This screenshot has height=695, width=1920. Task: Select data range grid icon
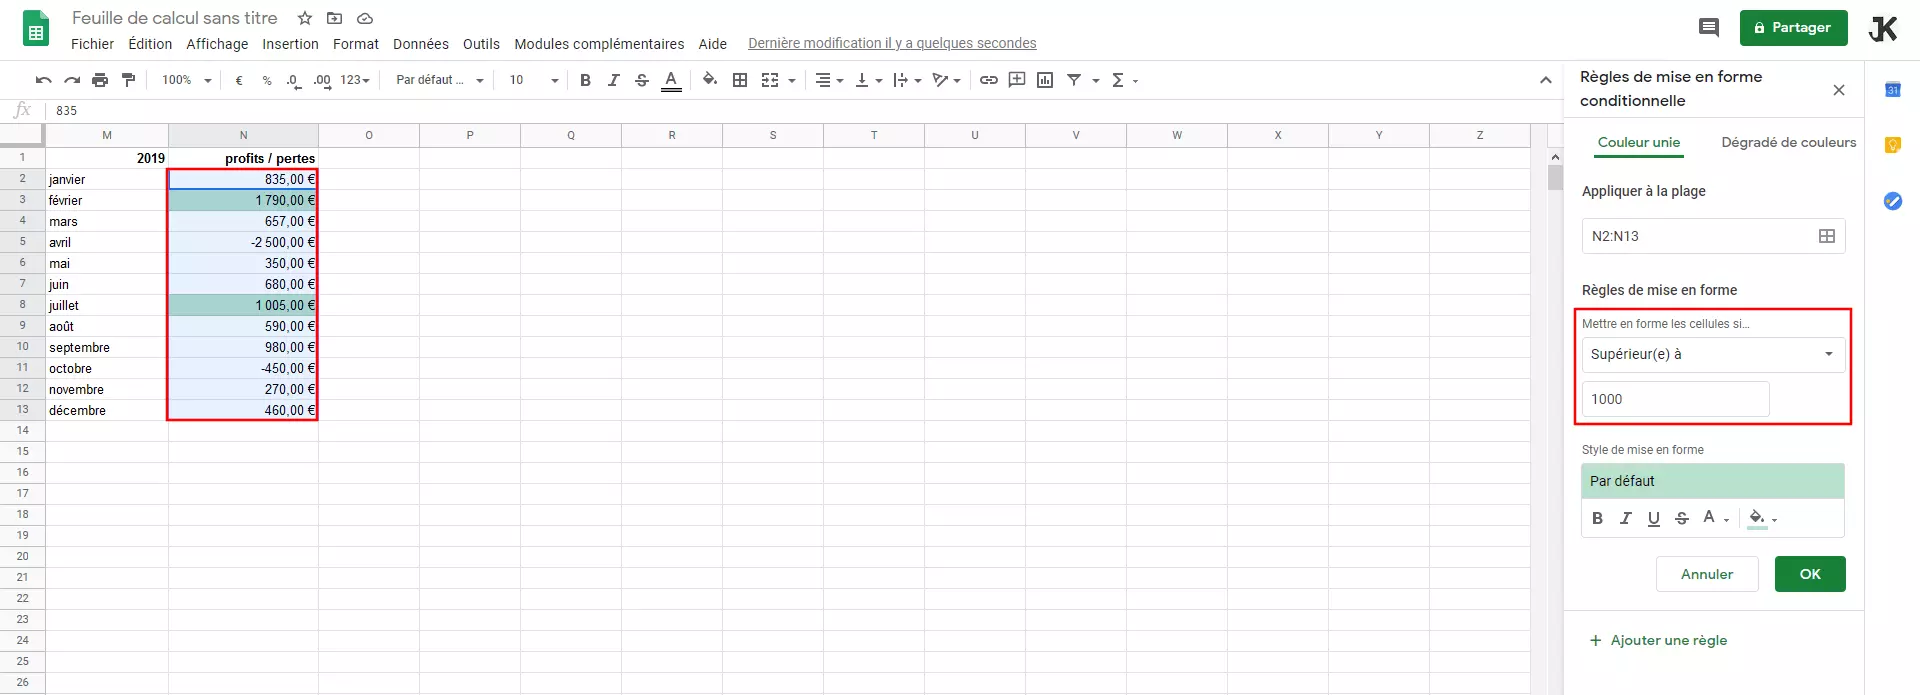click(1827, 236)
